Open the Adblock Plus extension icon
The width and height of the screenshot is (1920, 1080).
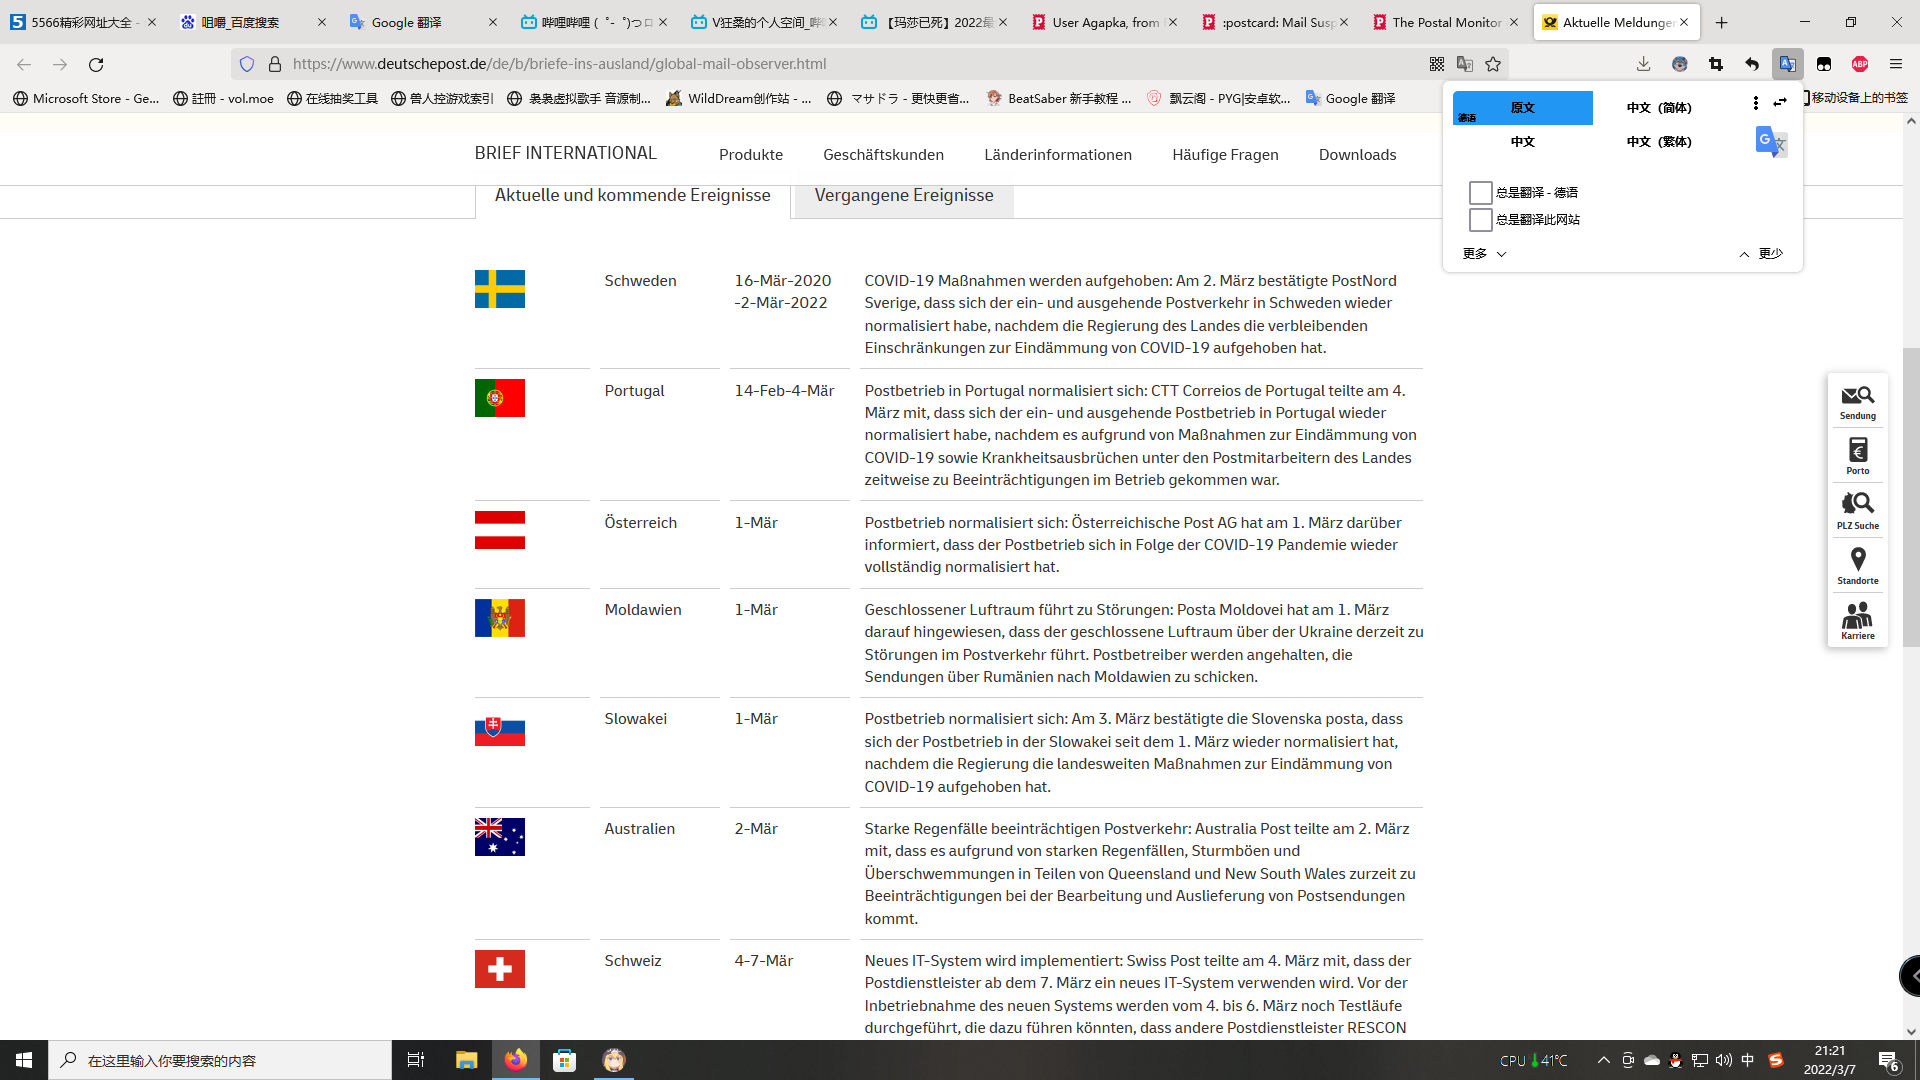coord(1860,64)
